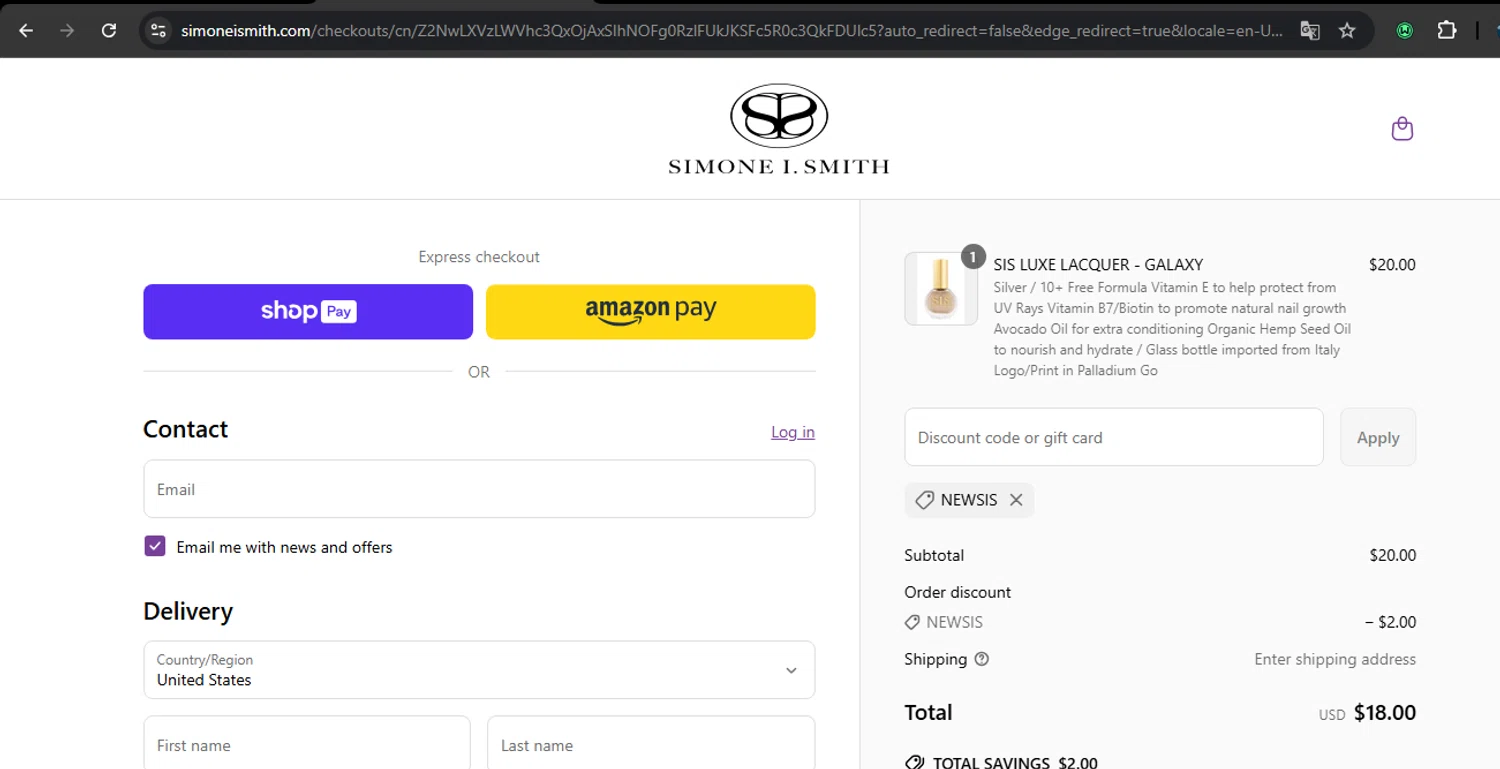The image size is (1500, 769).
Task: Open the translate page icon
Action: (x=1309, y=31)
